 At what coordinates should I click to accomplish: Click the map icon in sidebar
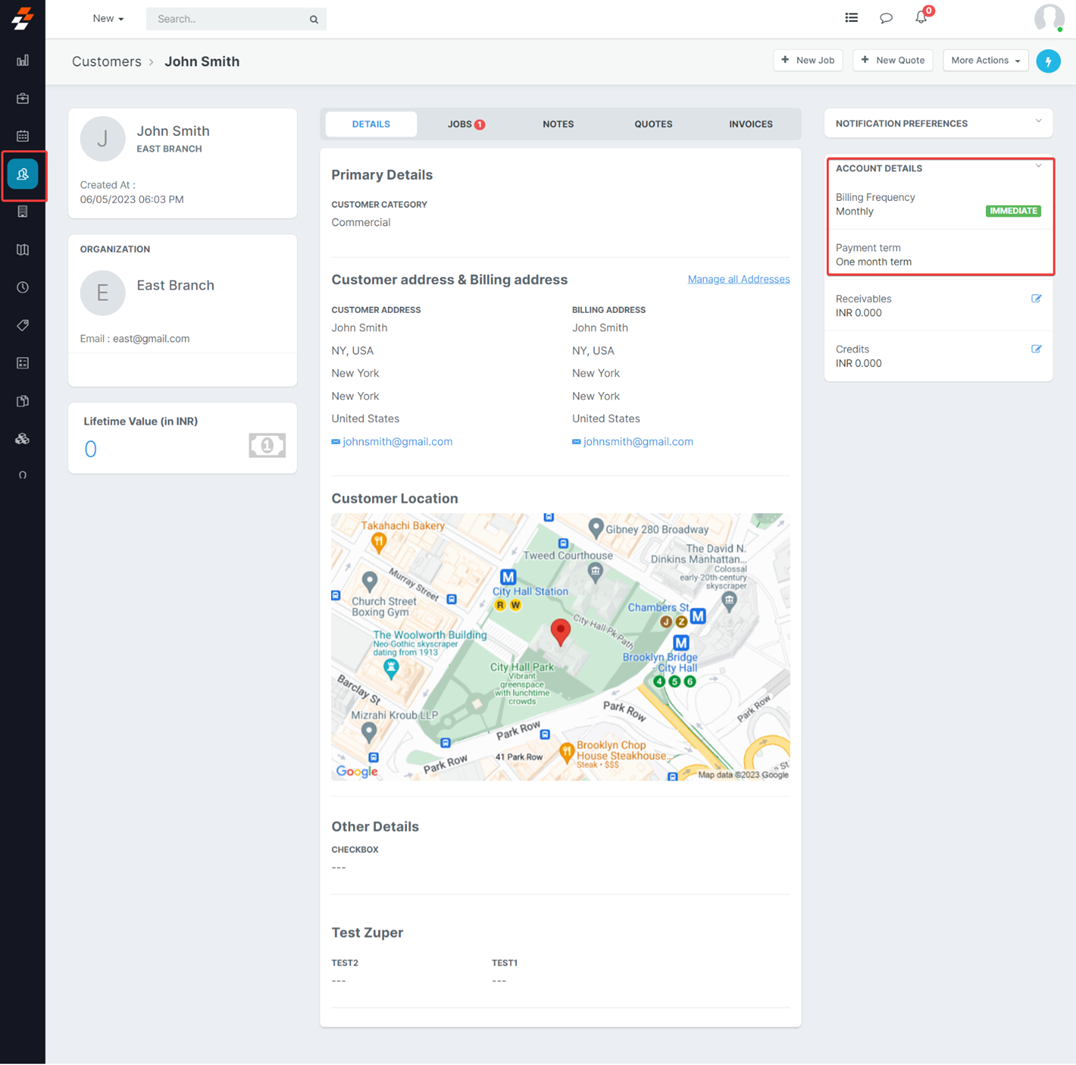22,250
